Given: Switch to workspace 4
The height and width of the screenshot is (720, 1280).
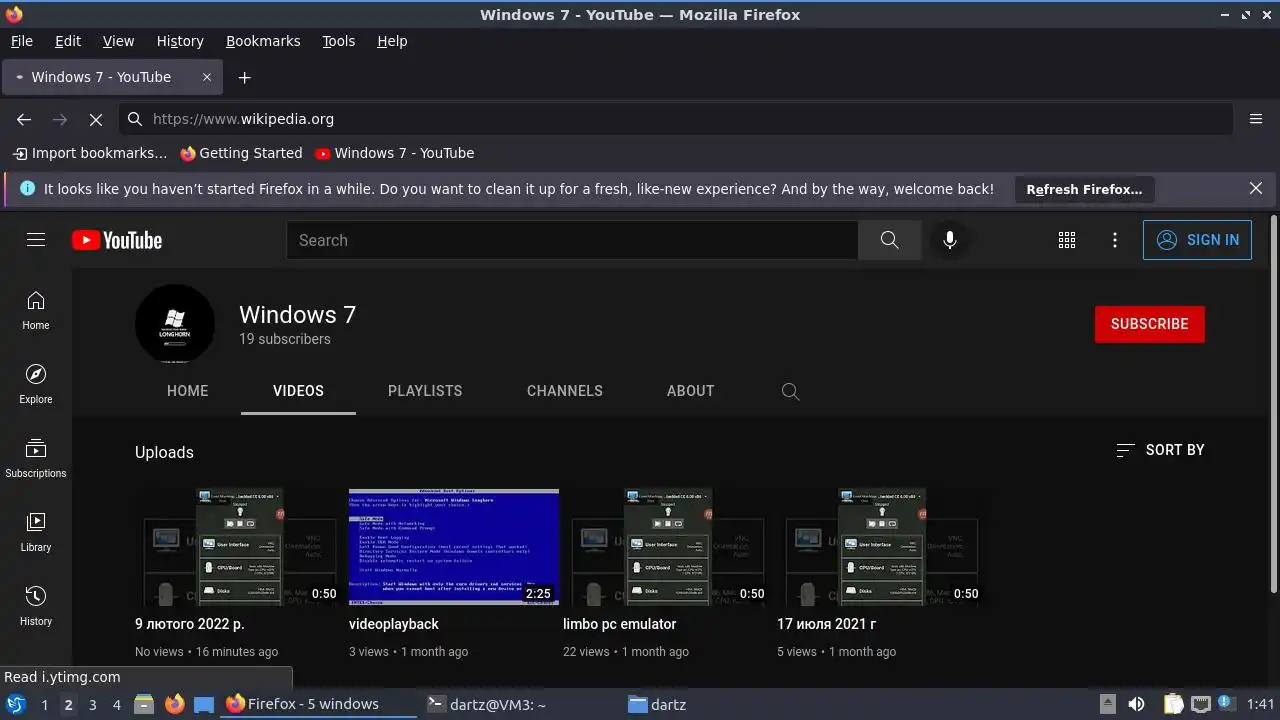Looking at the screenshot, I should point(116,705).
